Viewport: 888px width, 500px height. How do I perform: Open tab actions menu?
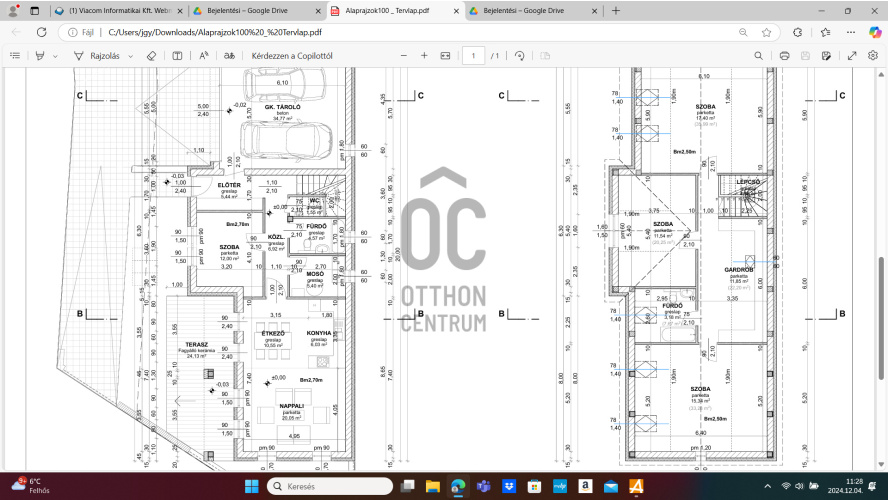tap(35, 10)
